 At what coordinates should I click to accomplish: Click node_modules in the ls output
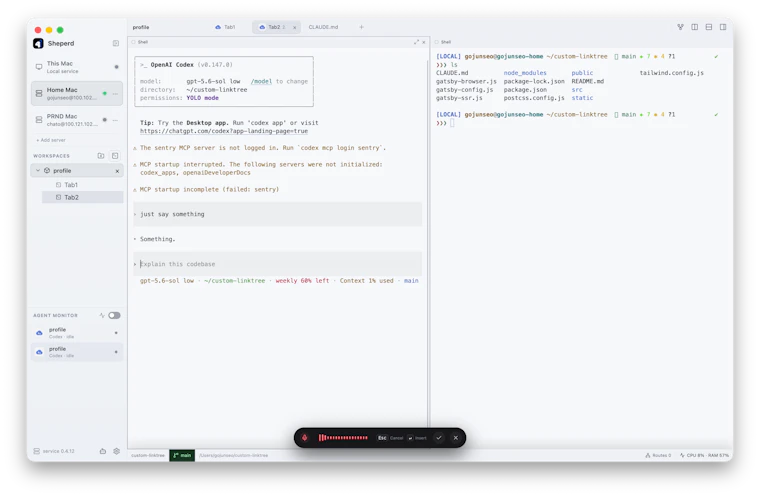coord(525,73)
